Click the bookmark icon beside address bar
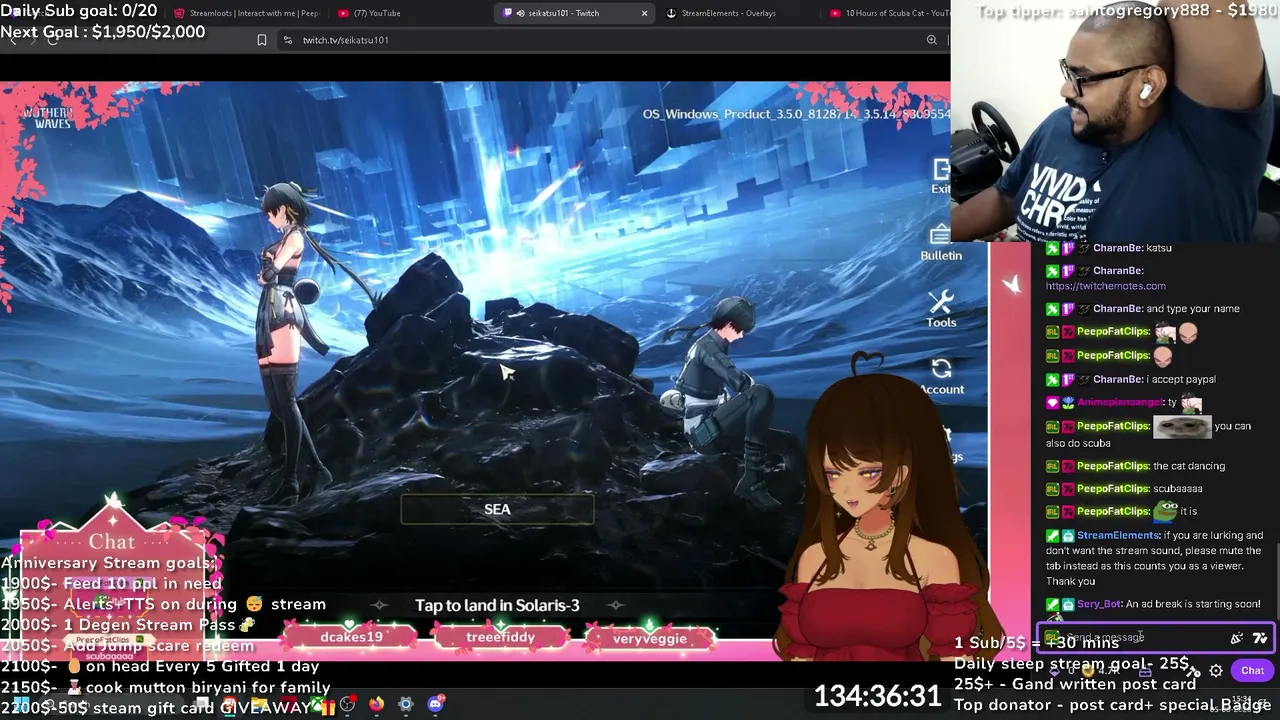This screenshot has width=1280, height=720. (x=262, y=40)
